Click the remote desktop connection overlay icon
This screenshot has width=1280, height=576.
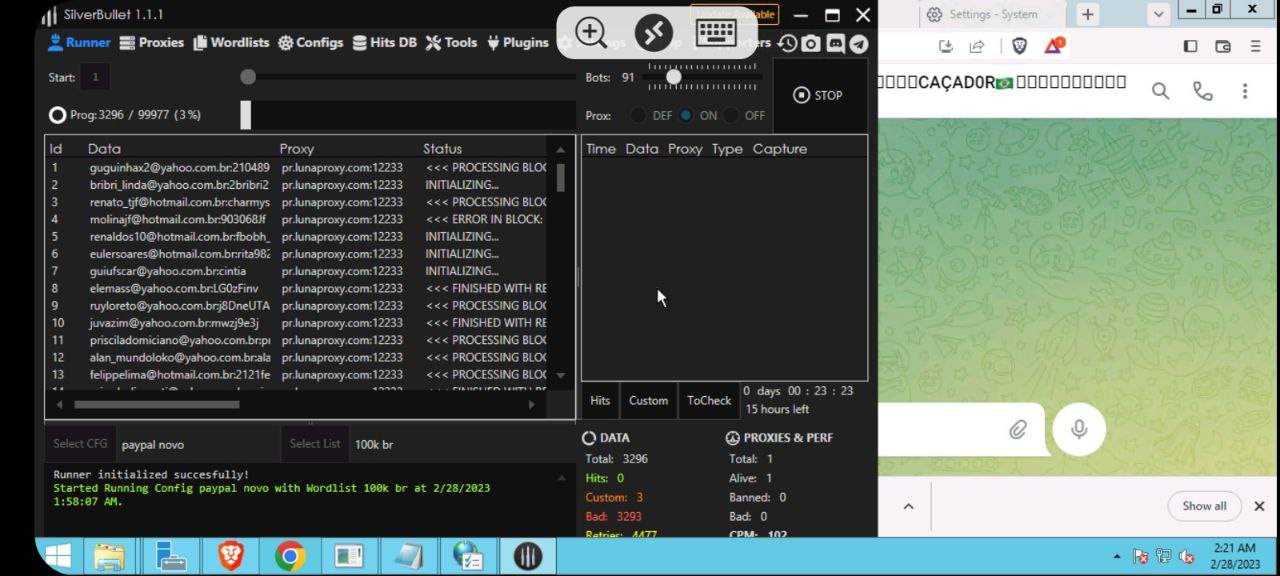point(653,33)
